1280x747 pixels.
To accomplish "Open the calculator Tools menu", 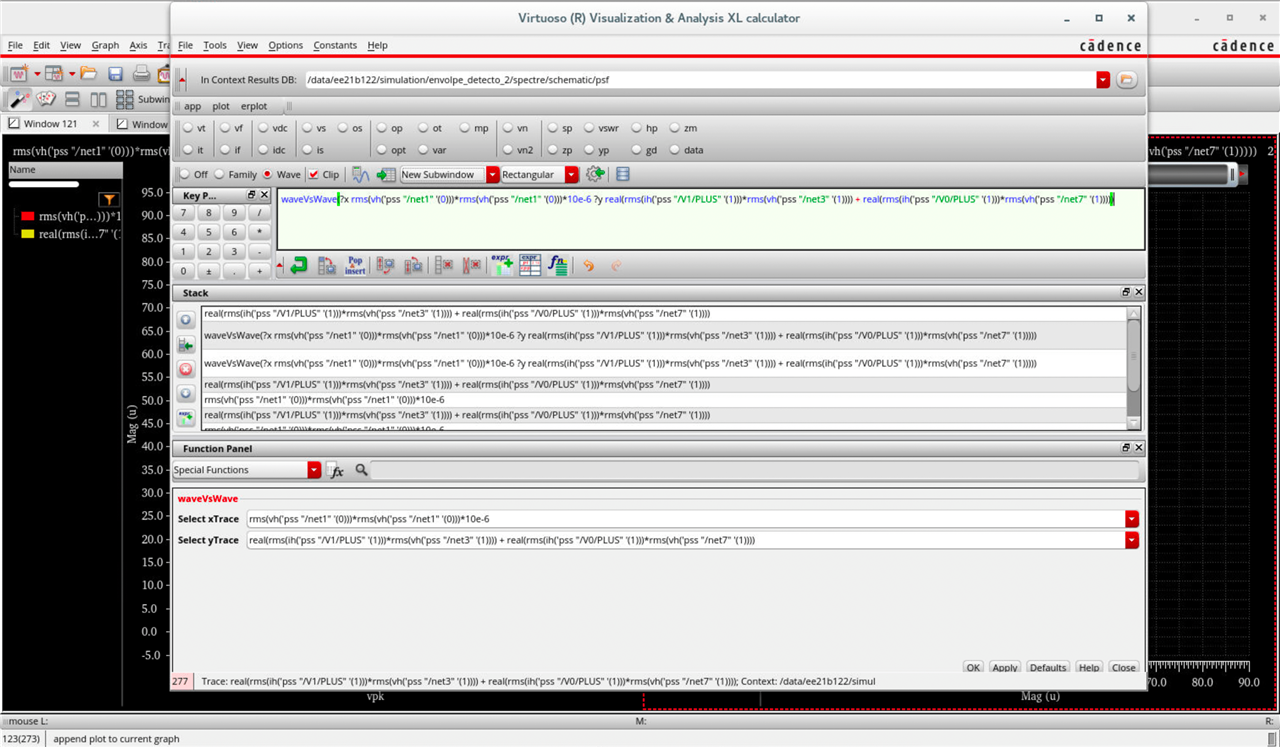I will [215, 45].
